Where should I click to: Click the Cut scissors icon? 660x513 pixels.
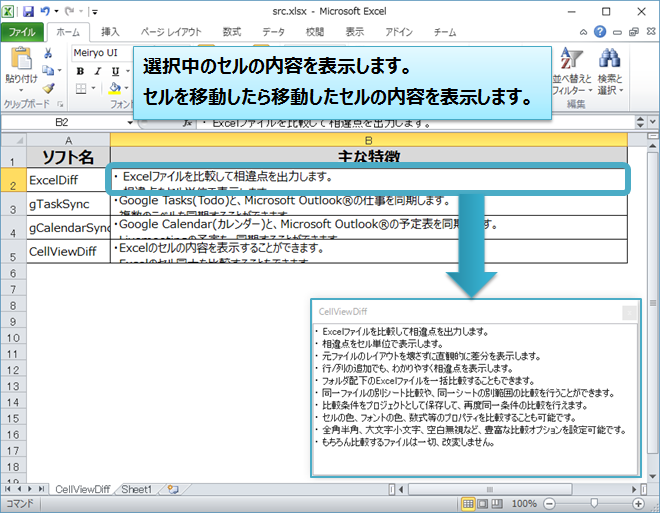point(48,53)
